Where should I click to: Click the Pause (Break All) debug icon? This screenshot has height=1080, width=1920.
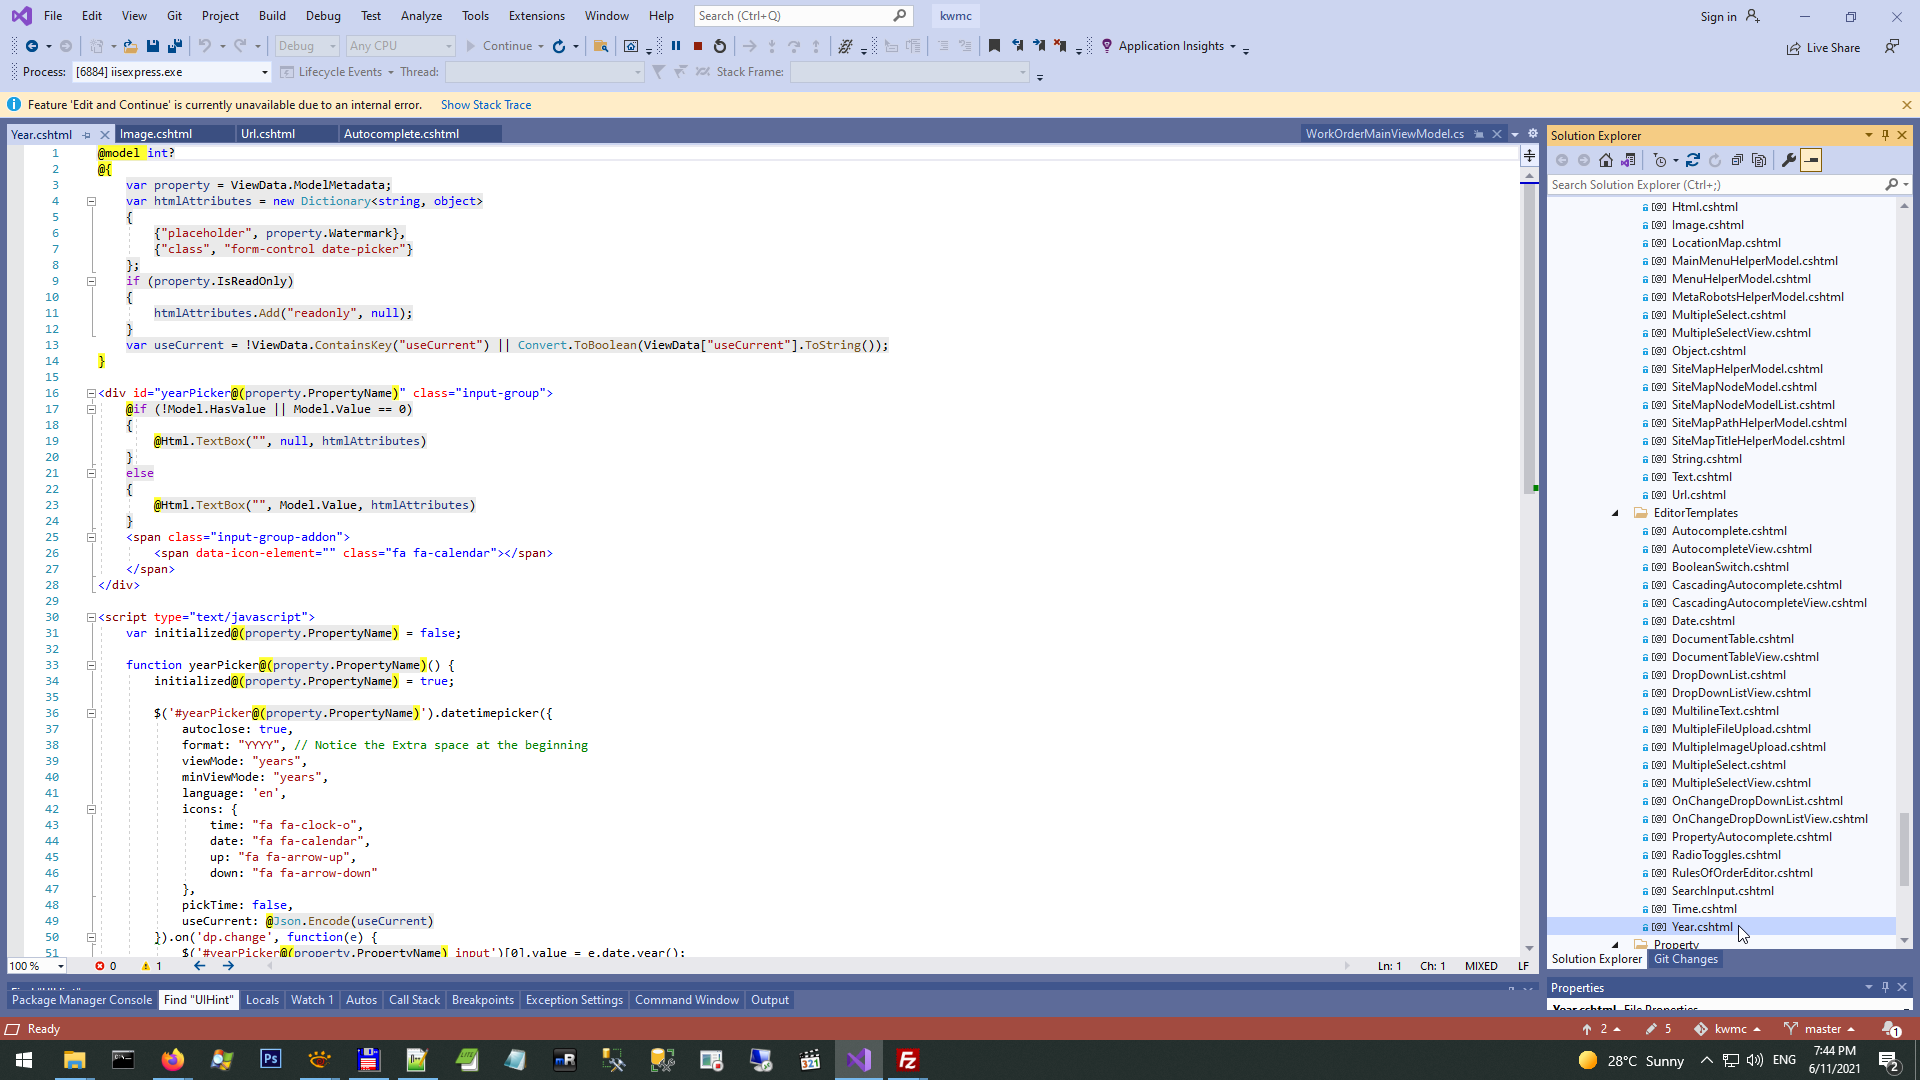676,46
